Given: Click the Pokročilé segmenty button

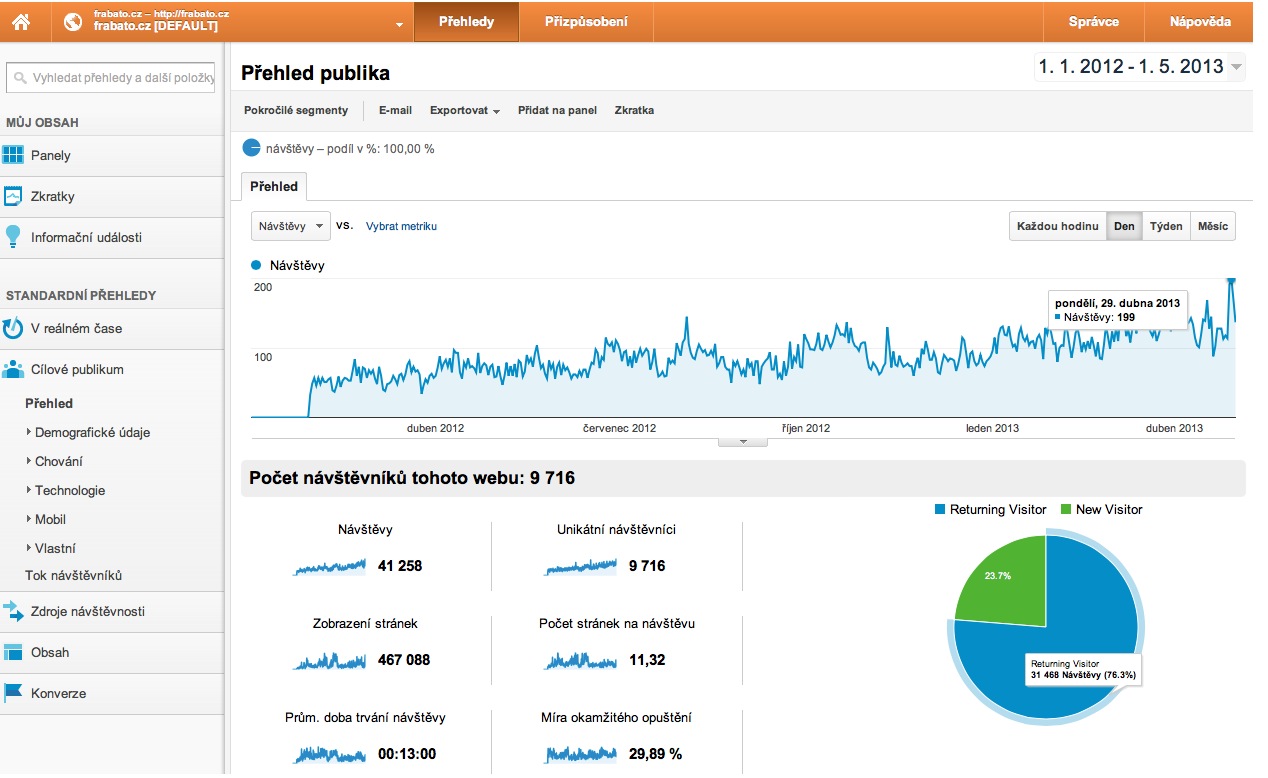Looking at the screenshot, I should click(x=296, y=110).
